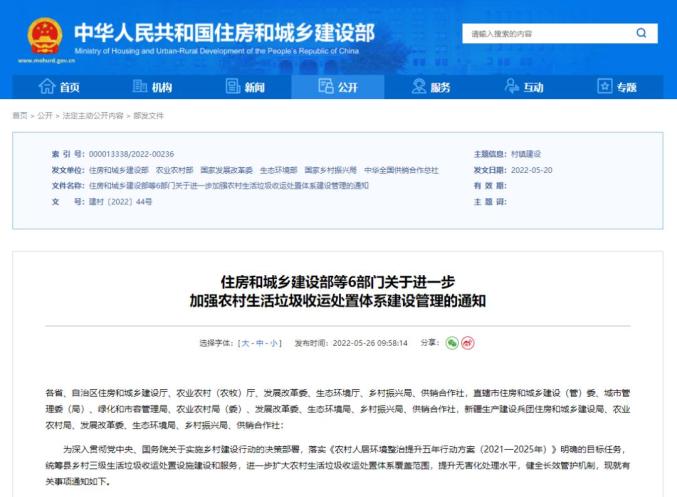Set font size to 中
Image resolution: width=677 pixels, height=497 pixels.
coord(260,343)
